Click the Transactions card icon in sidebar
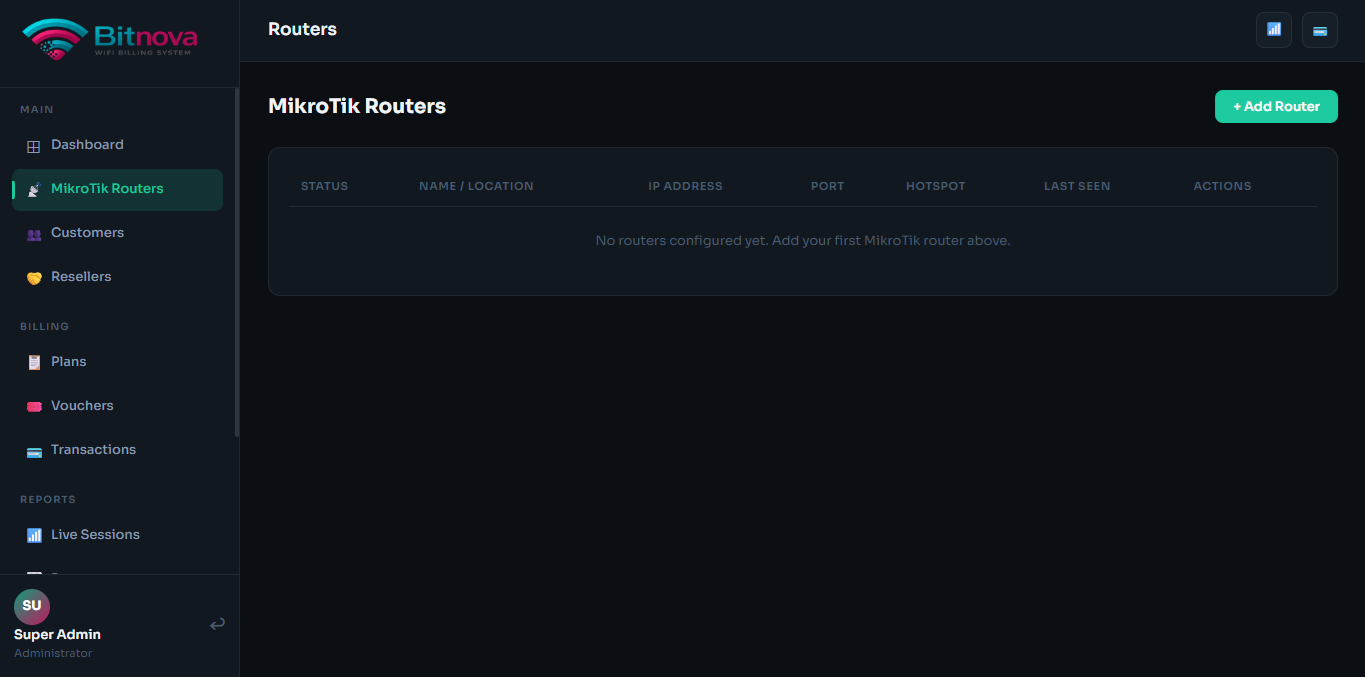This screenshot has width=1365, height=677. coord(33,451)
